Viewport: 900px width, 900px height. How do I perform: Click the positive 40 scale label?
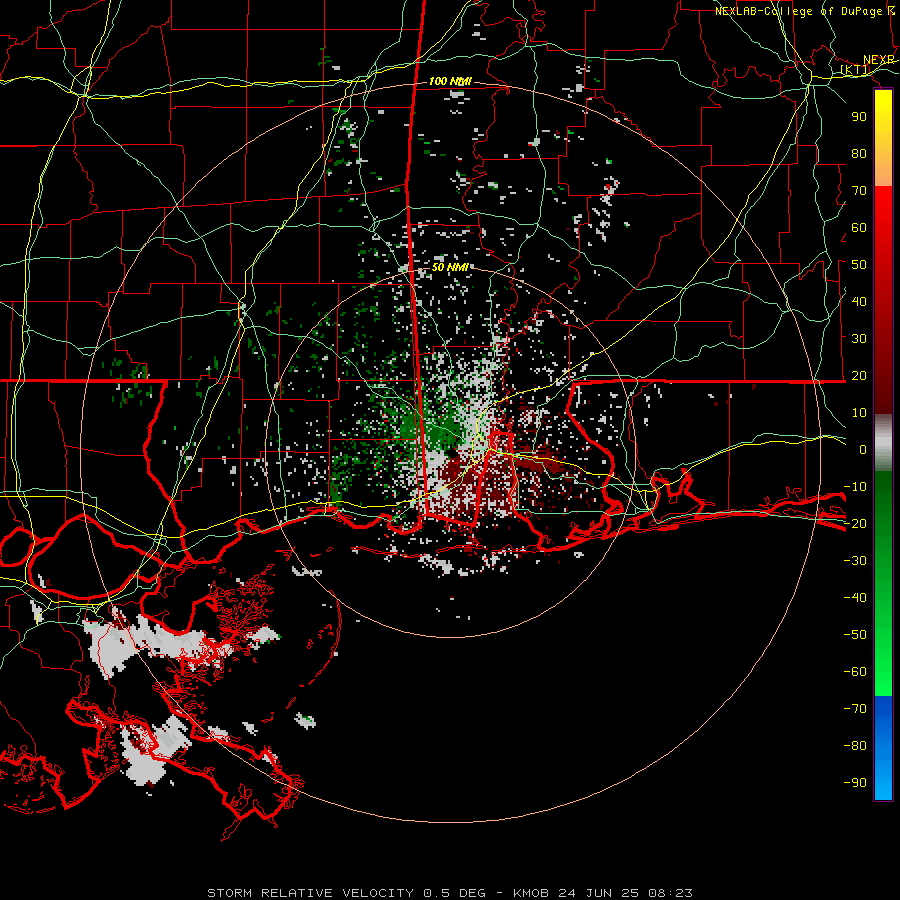pos(859,301)
